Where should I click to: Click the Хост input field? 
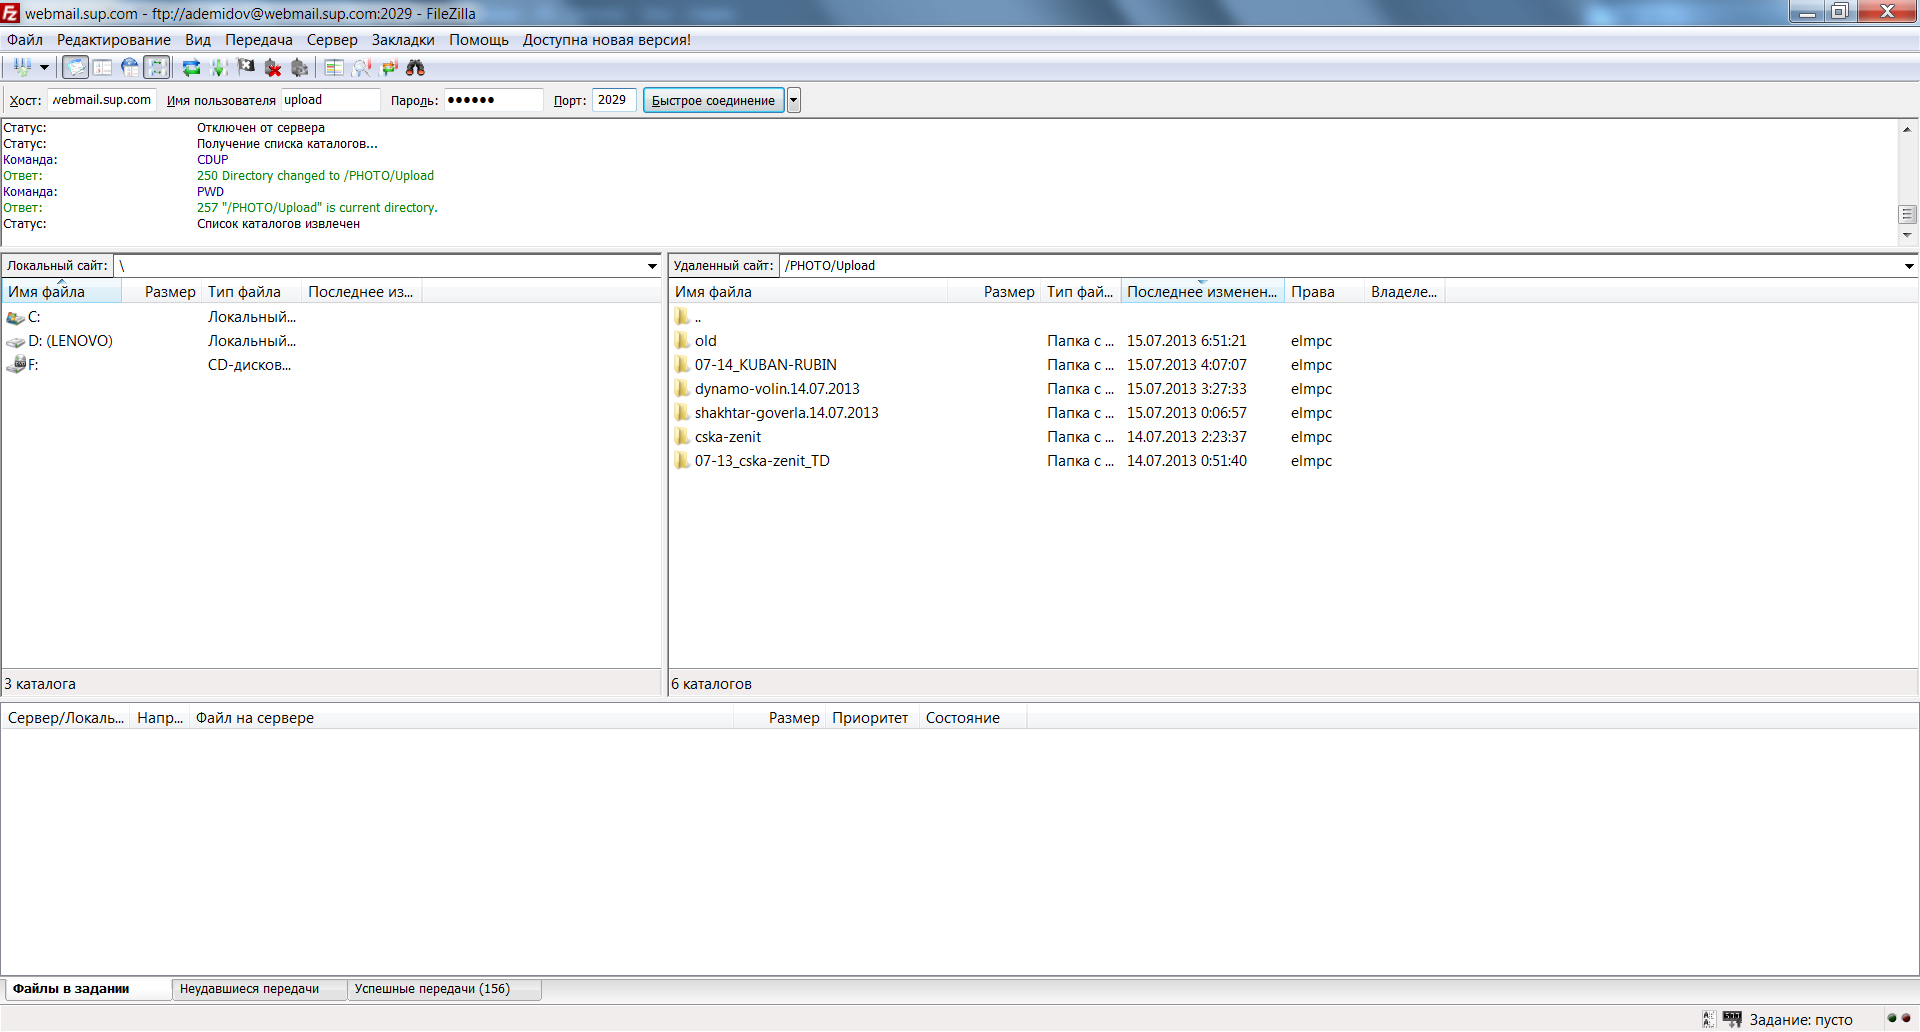point(102,100)
